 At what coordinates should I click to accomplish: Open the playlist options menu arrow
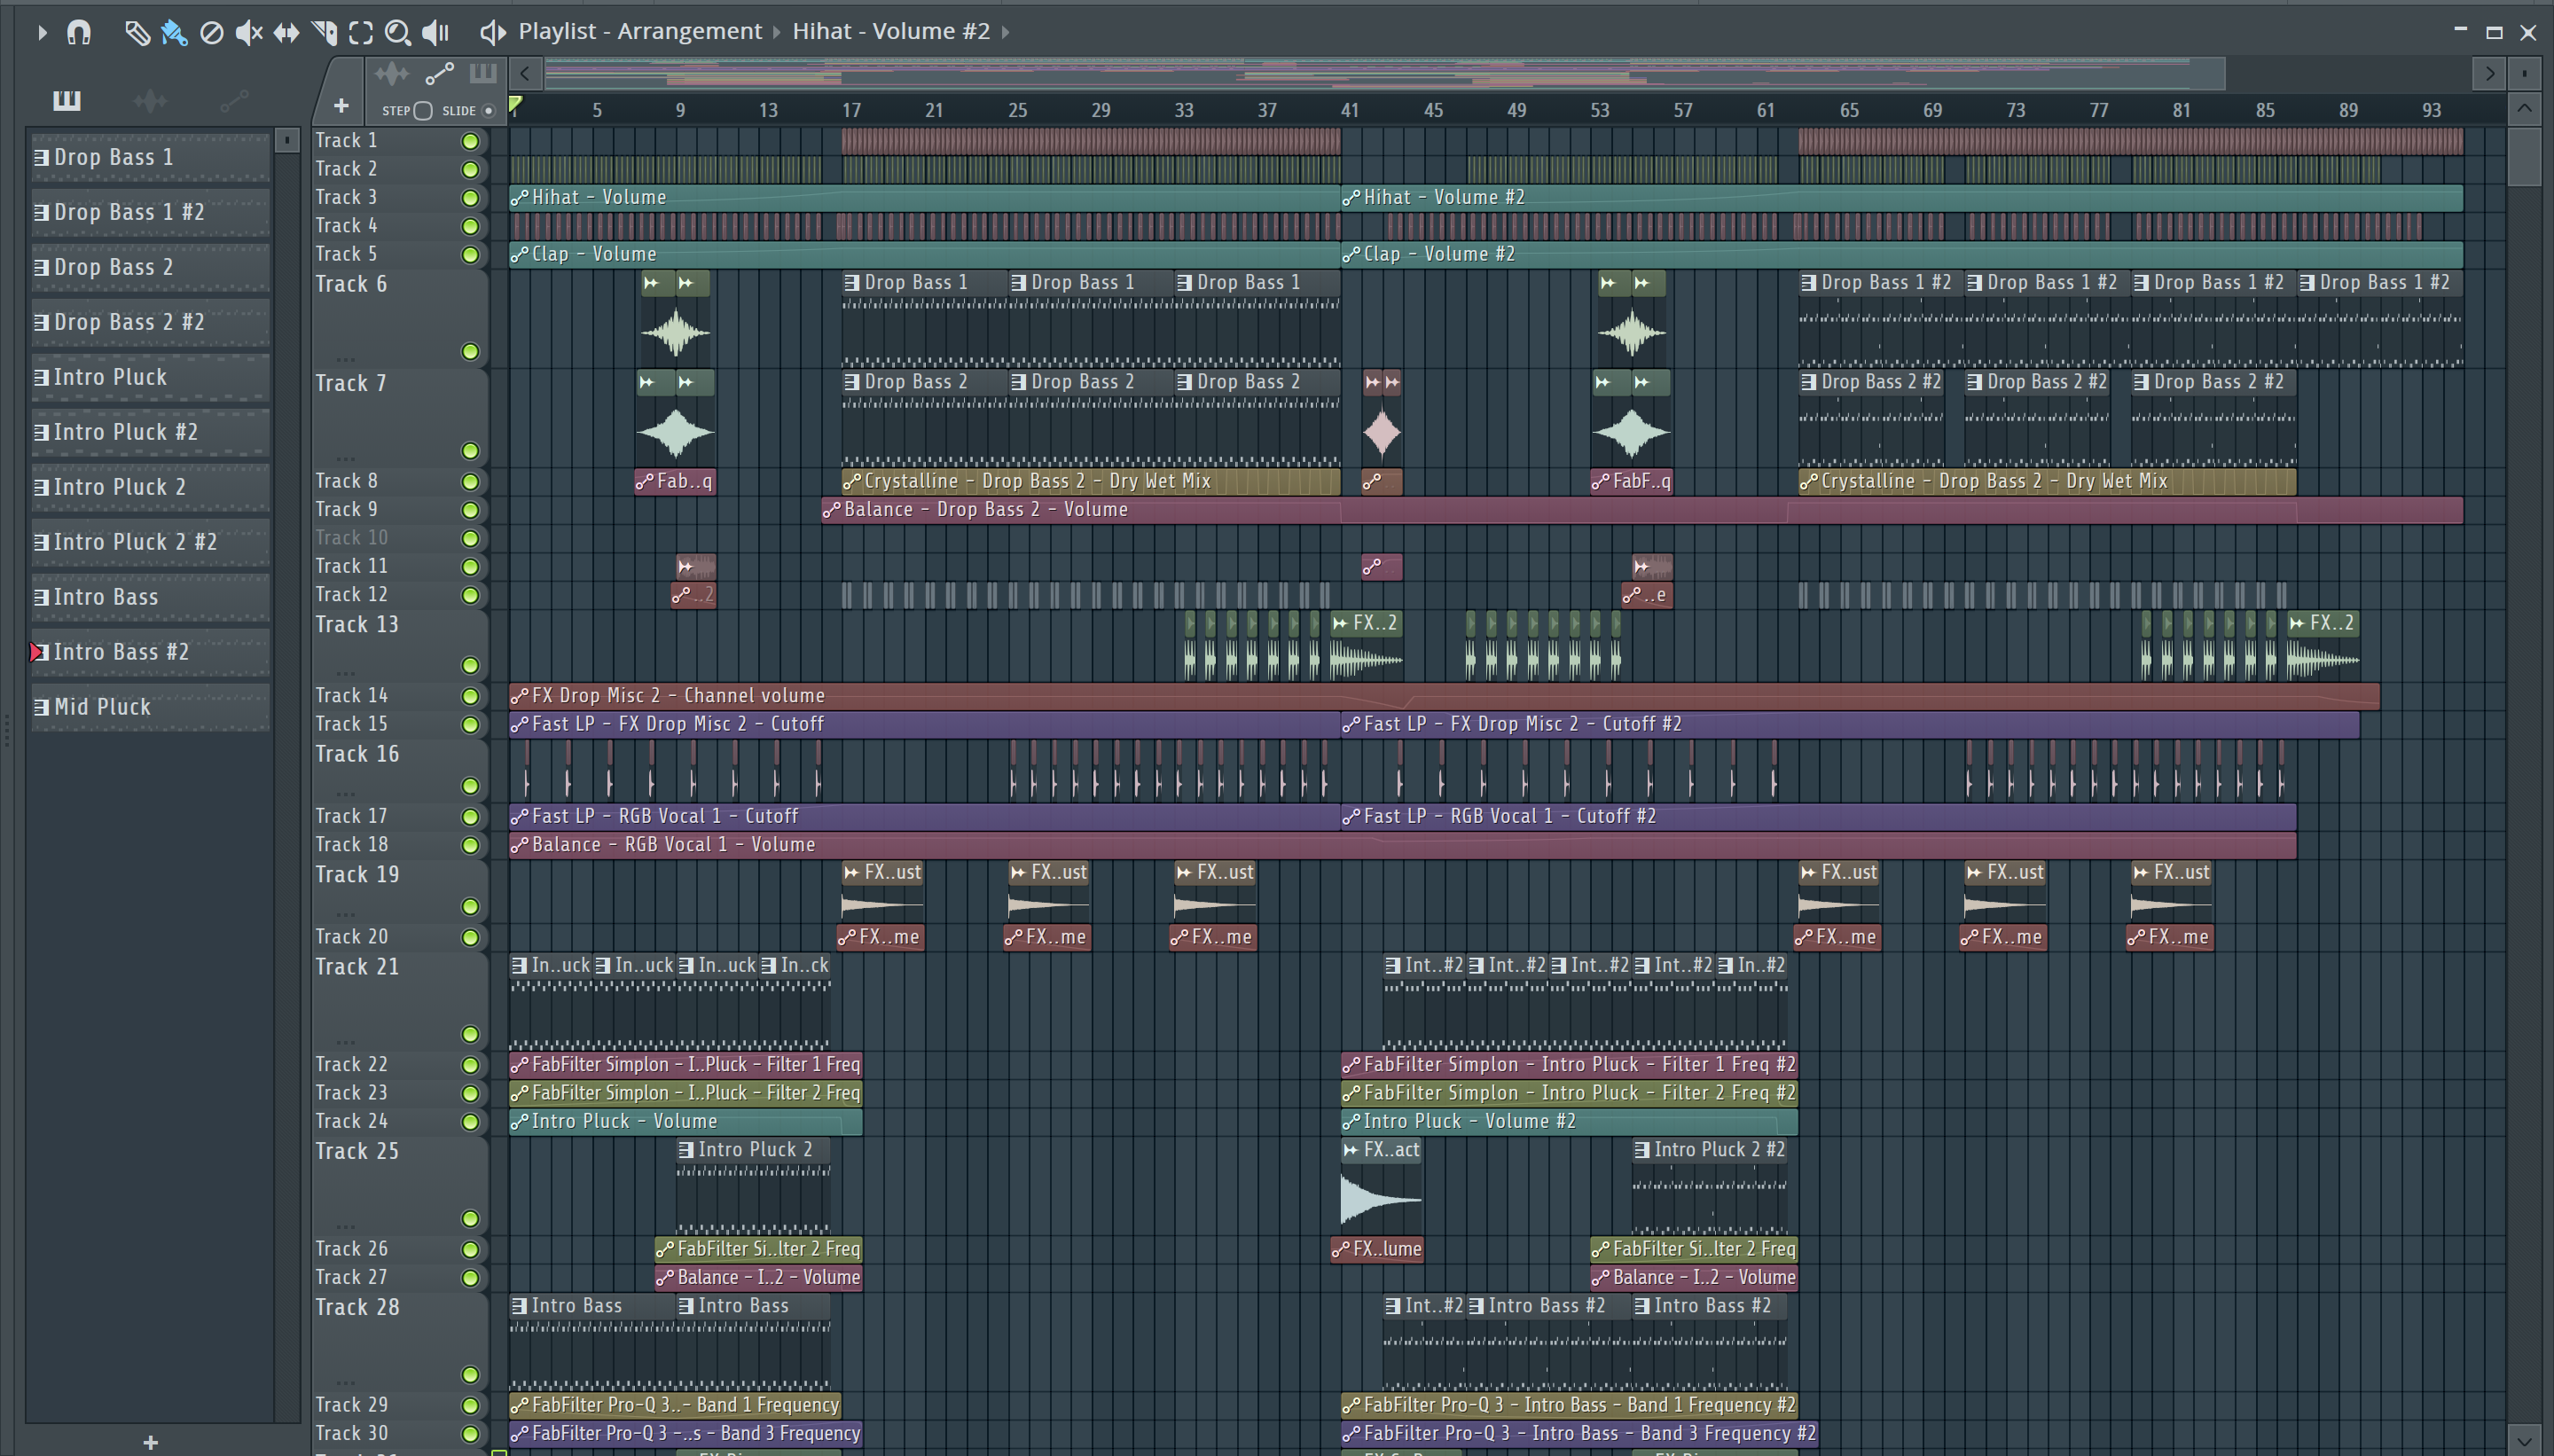(41, 32)
